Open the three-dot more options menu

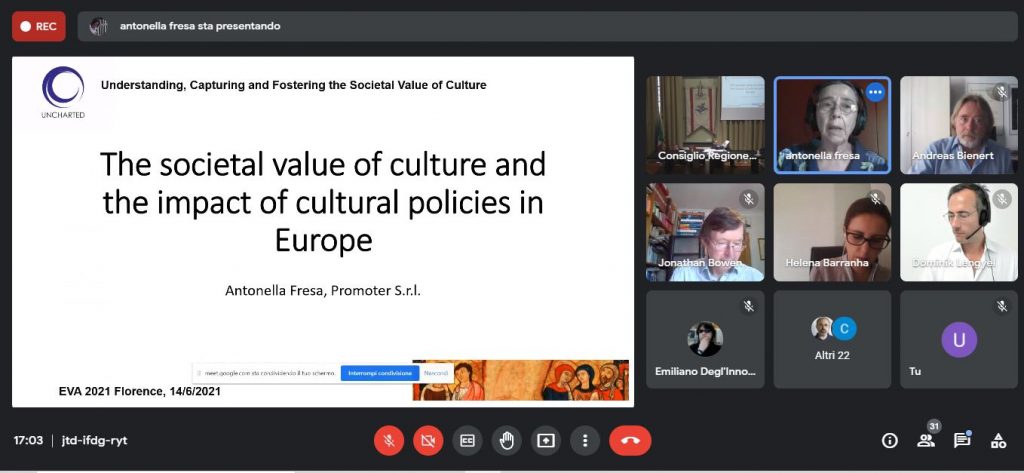pyautogui.click(x=584, y=440)
